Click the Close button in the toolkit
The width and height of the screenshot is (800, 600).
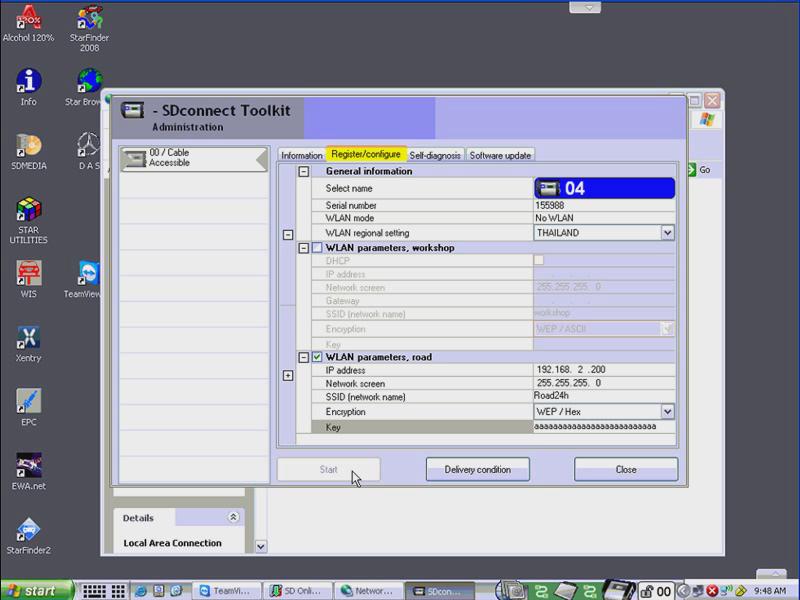coord(625,469)
